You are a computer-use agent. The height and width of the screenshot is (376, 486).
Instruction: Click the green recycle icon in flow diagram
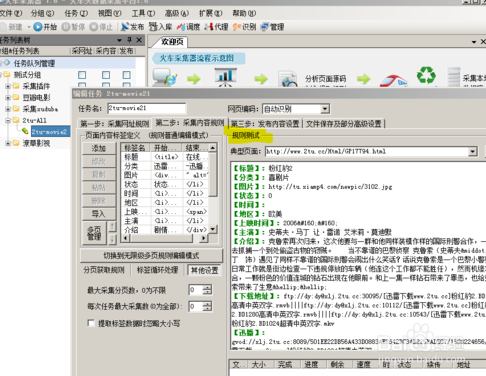click(426, 75)
